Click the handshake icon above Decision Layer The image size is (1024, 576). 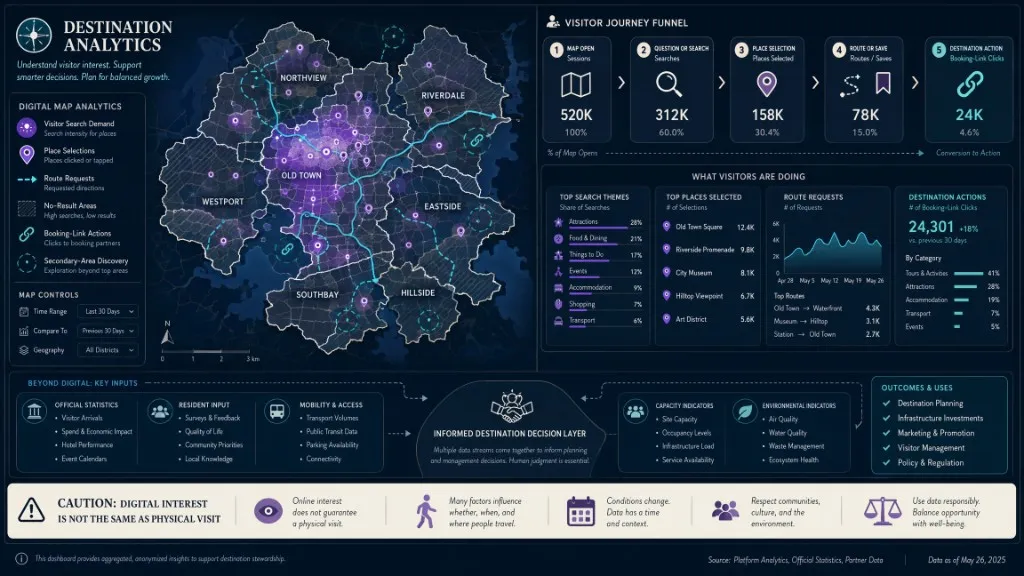pyautogui.click(x=511, y=407)
